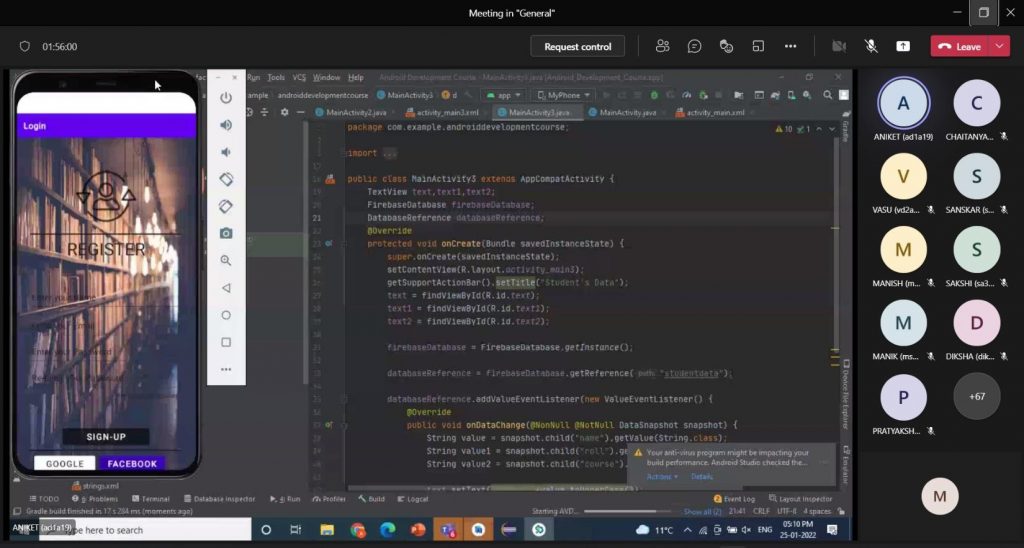The height and width of the screenshot is (548, 1024).
Task: Rotate emulator left icon
Action: [x=226, y=179]
